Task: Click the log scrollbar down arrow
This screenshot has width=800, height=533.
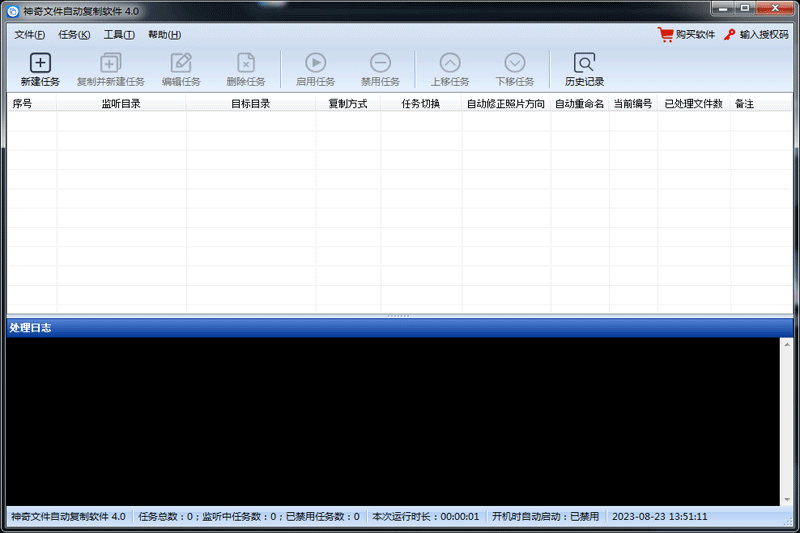Action: pyautogui.click(x=787, y=499)
